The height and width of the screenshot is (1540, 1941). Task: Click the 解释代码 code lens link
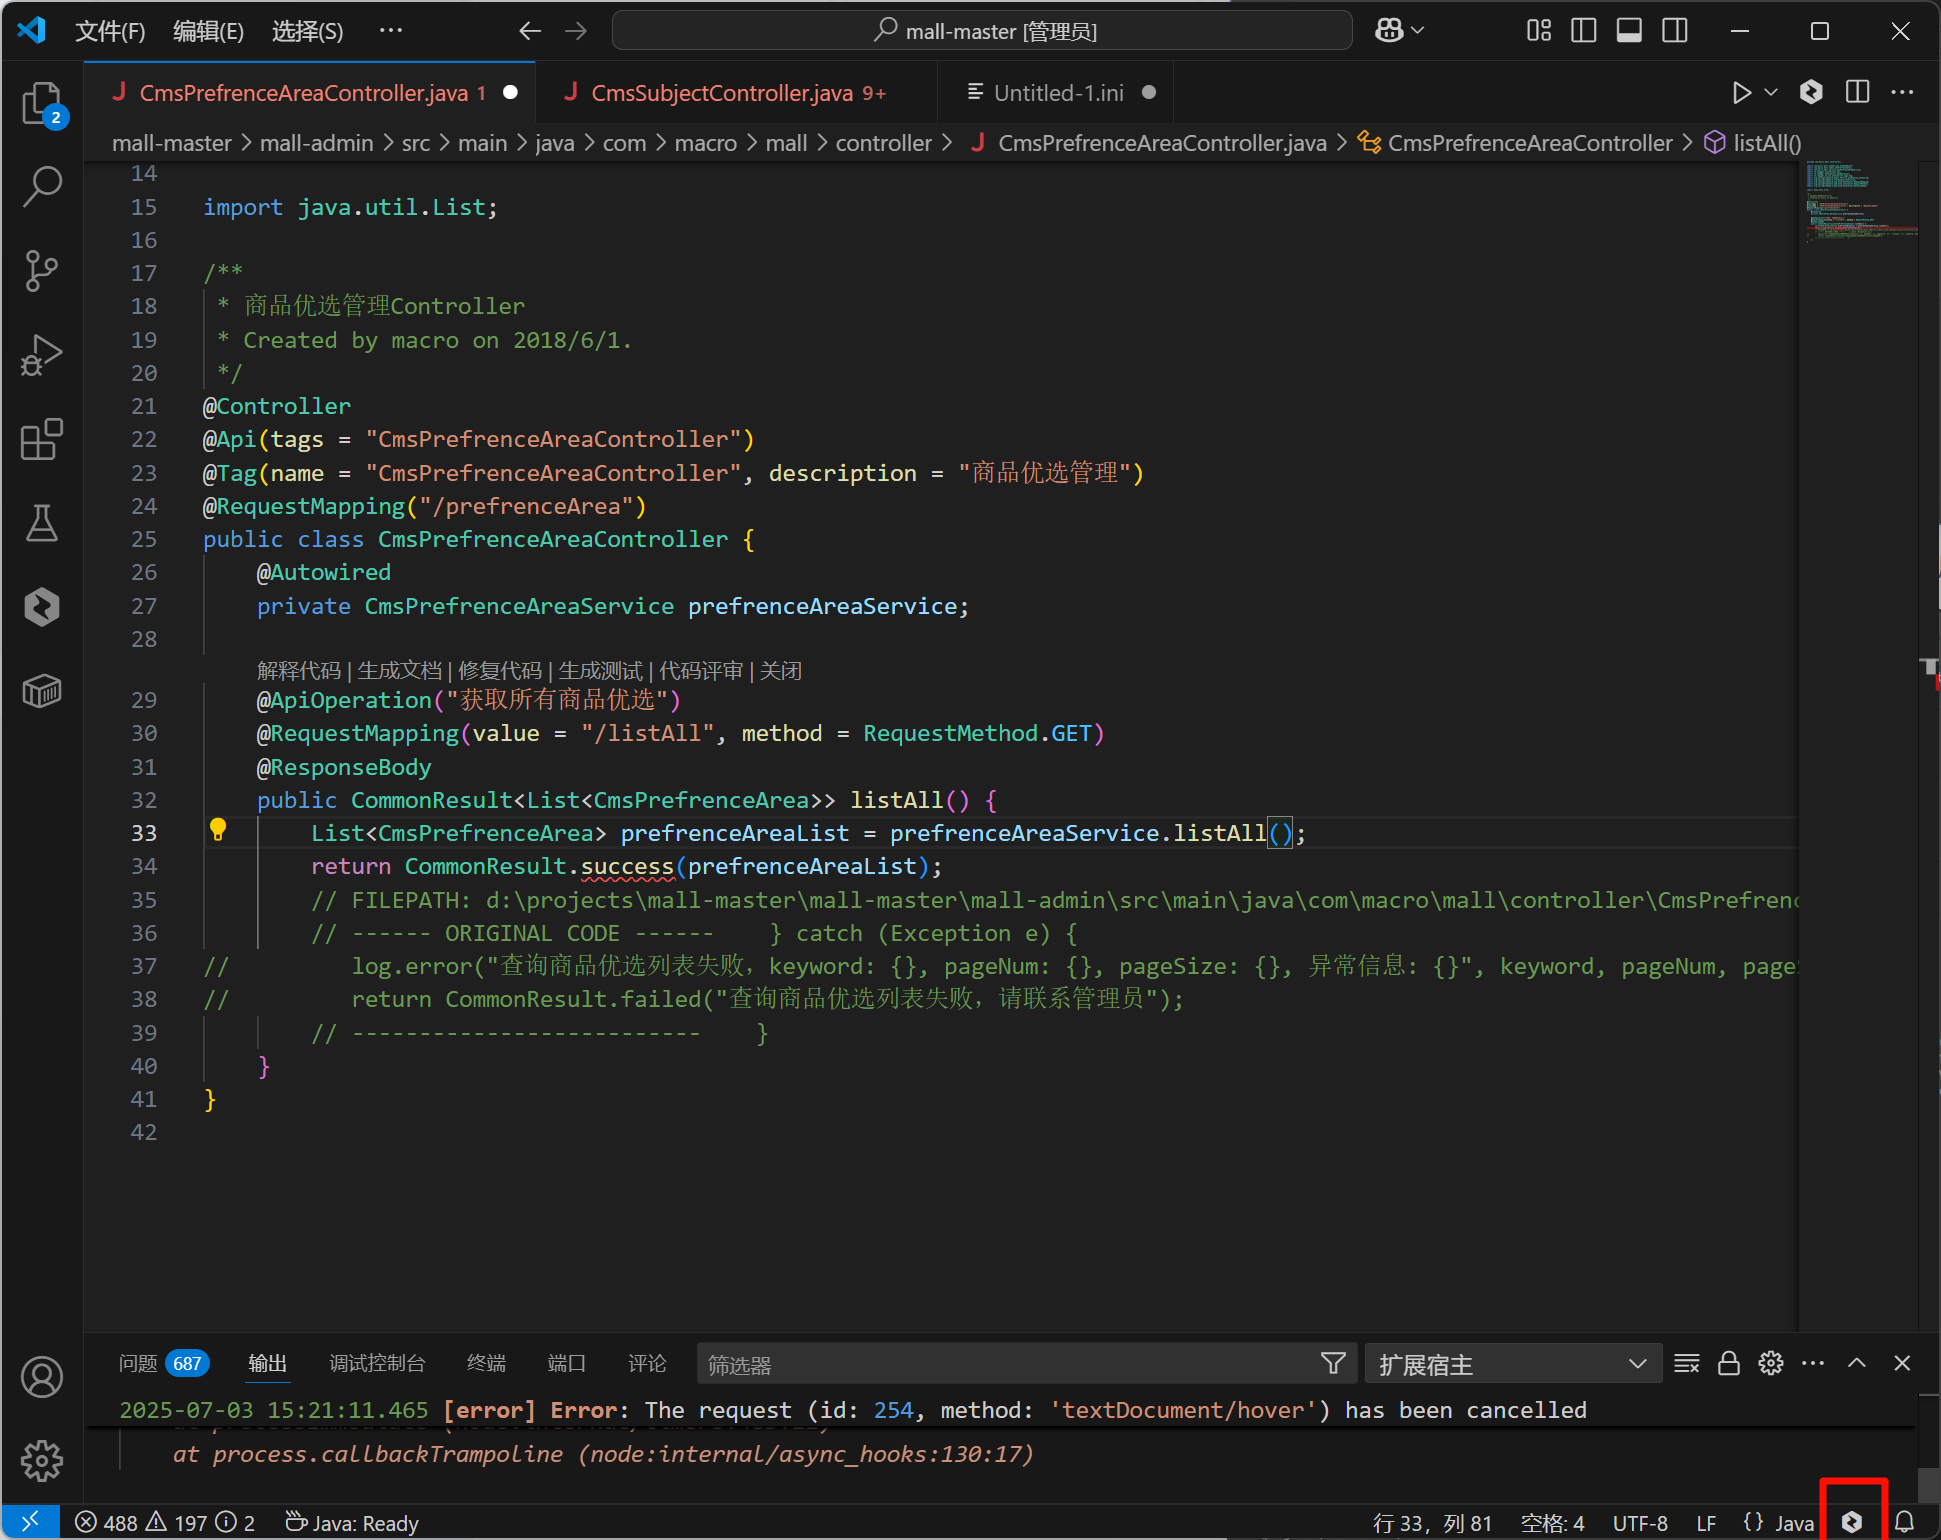298,670
